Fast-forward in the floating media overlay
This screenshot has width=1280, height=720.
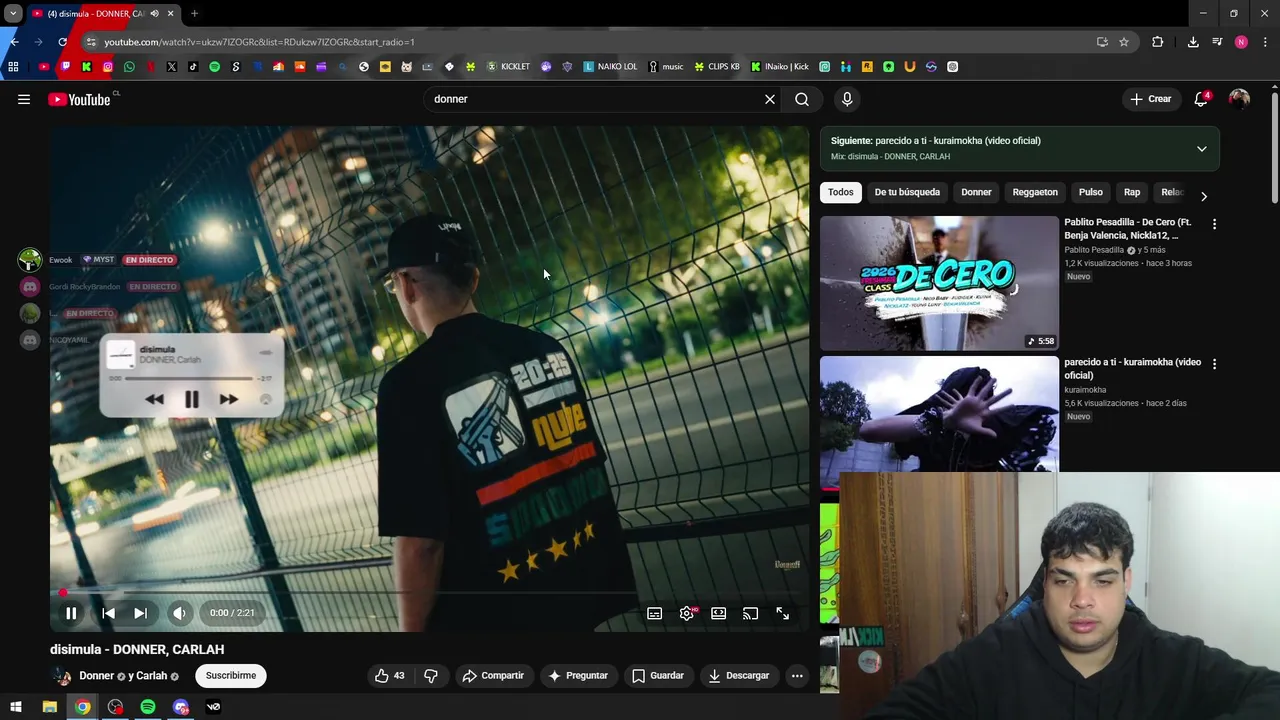[228, 399]
